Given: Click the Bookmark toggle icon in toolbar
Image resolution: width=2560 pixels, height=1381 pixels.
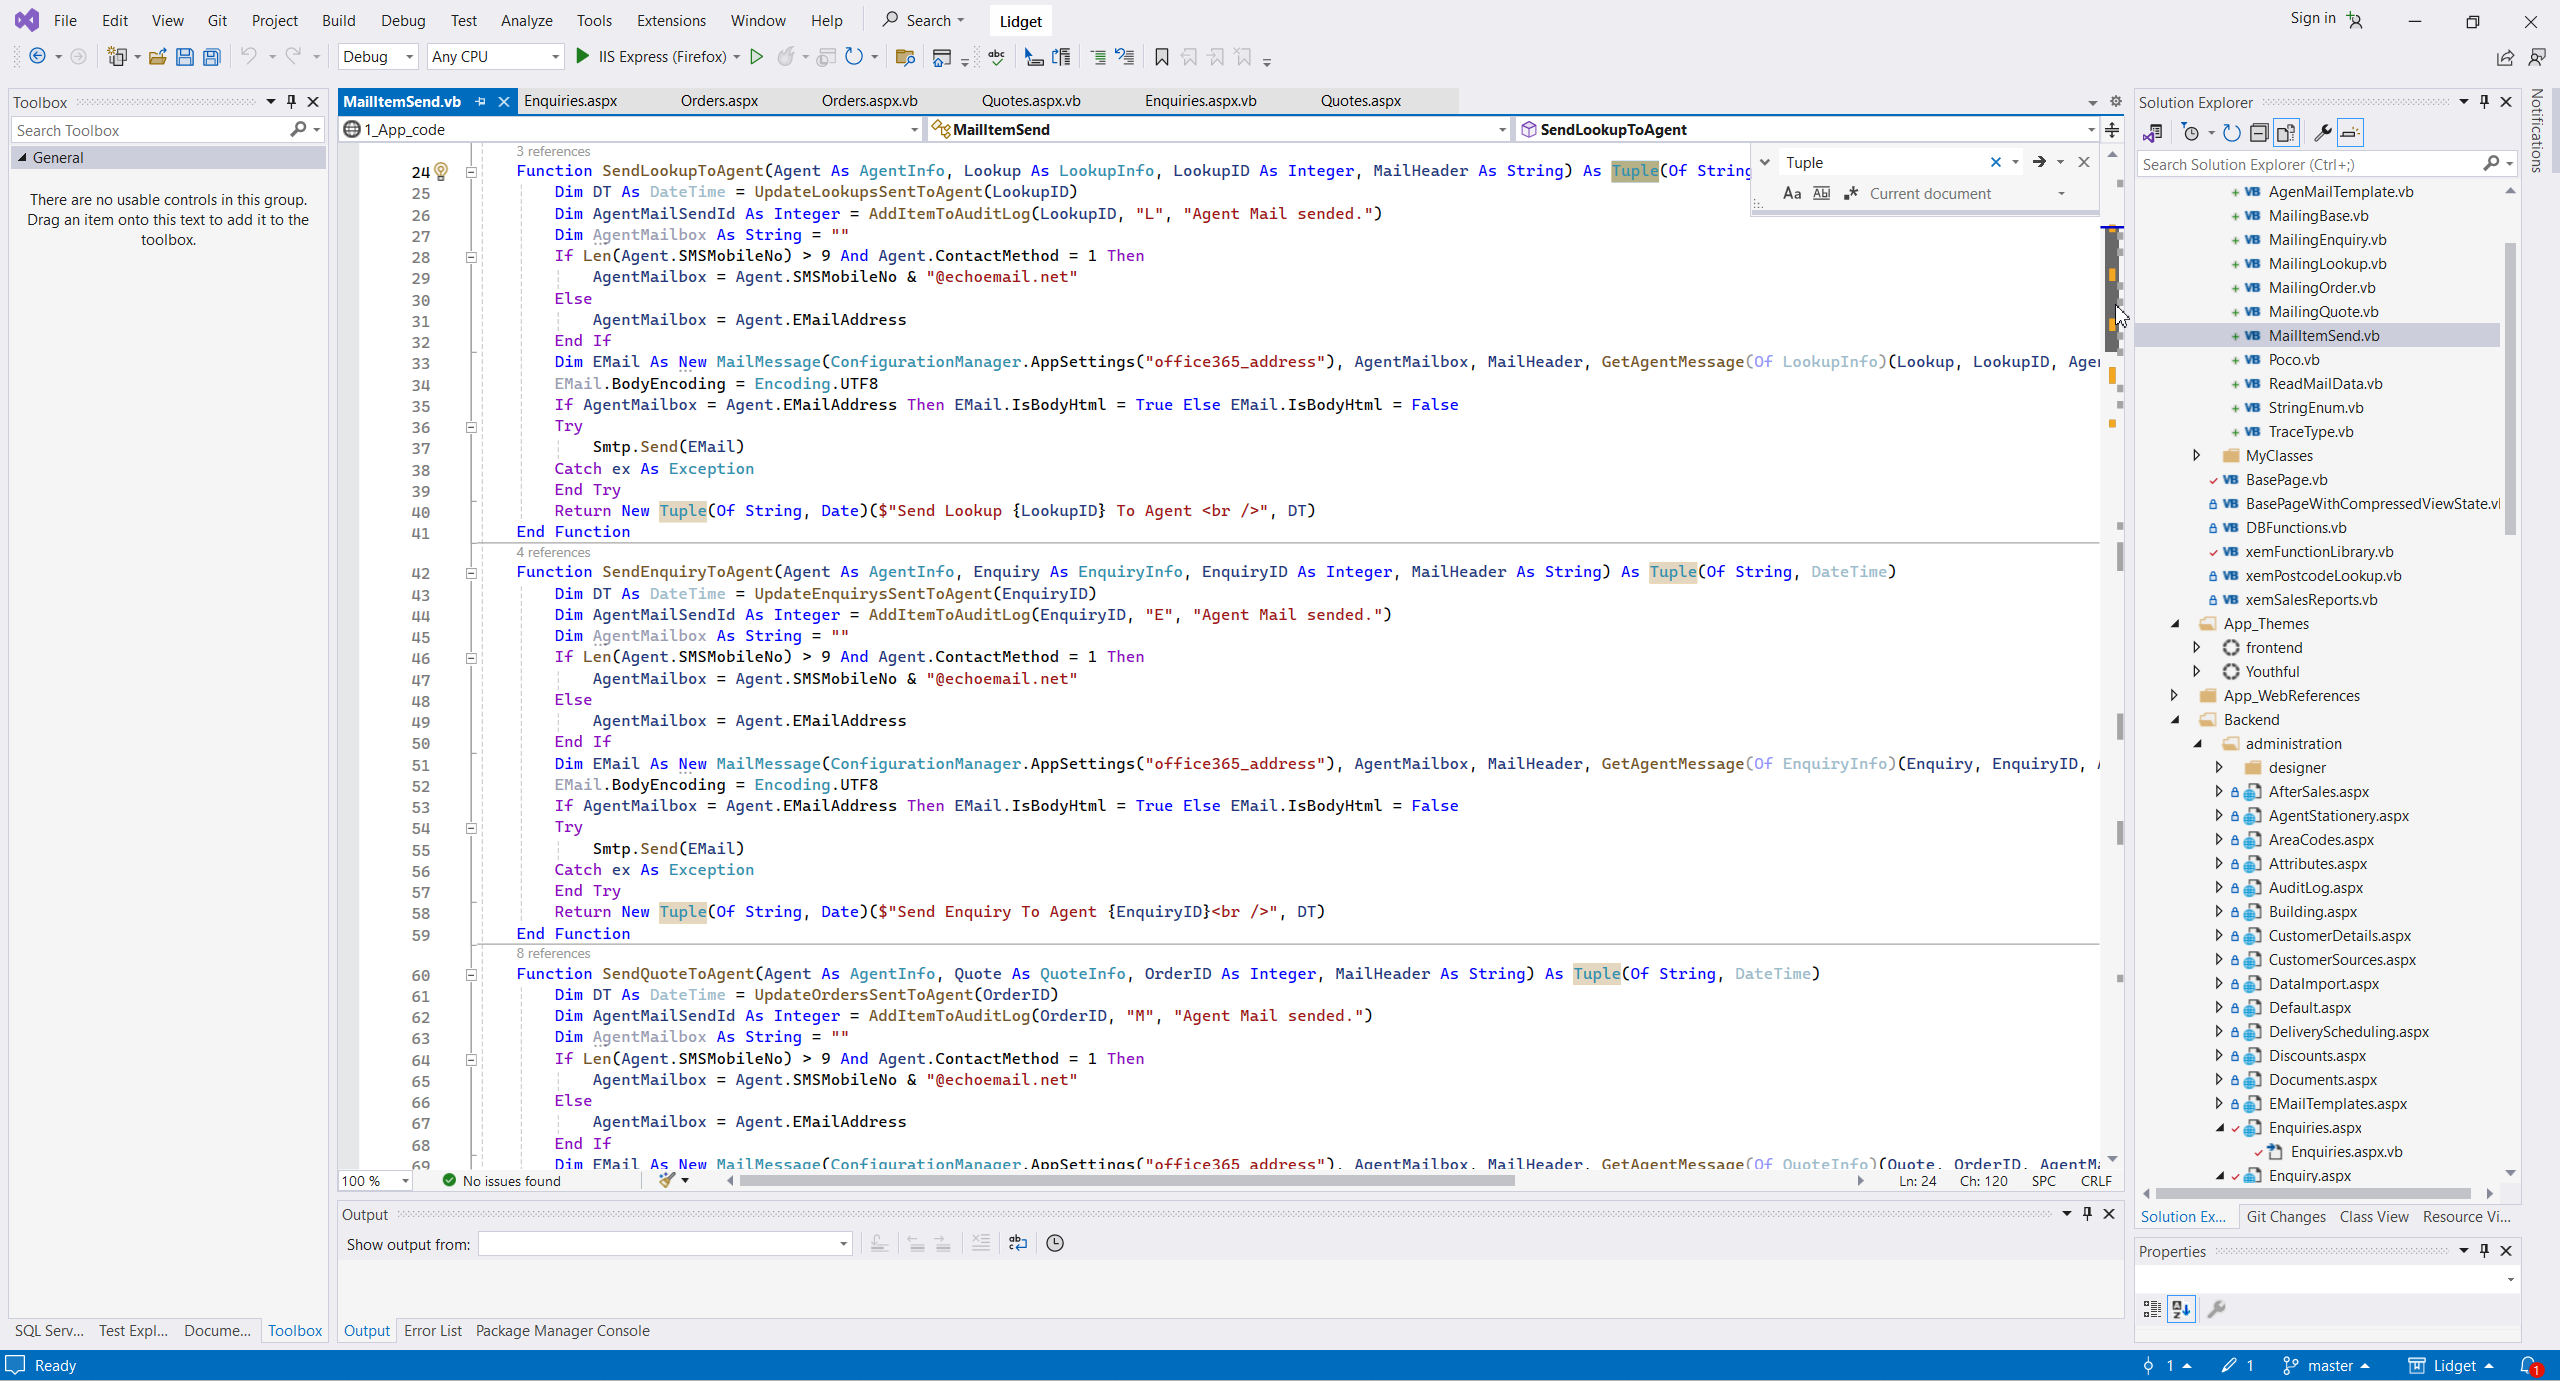Looking at the screenshot, I should 1161,57.
